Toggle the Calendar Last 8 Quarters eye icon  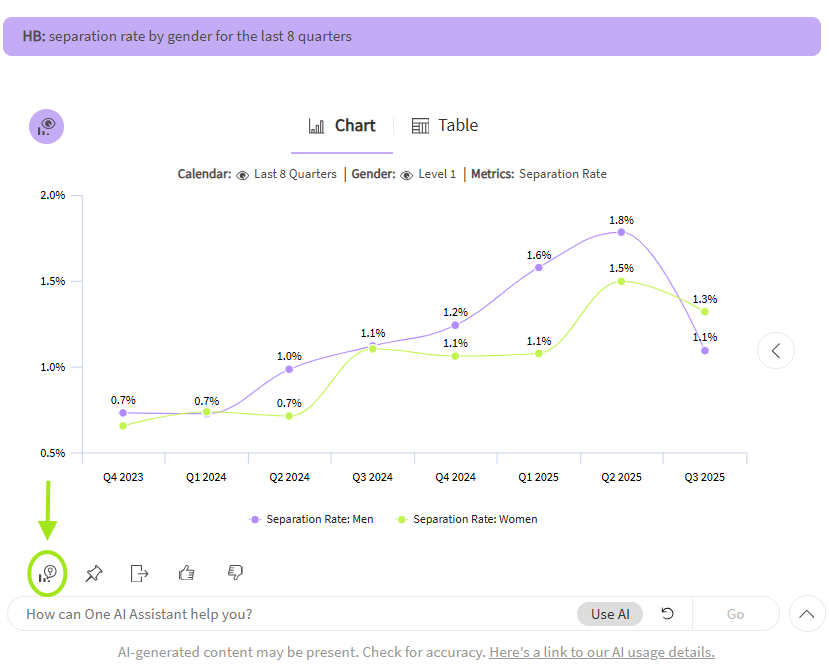pyautogui.click(x=242, y=175)
